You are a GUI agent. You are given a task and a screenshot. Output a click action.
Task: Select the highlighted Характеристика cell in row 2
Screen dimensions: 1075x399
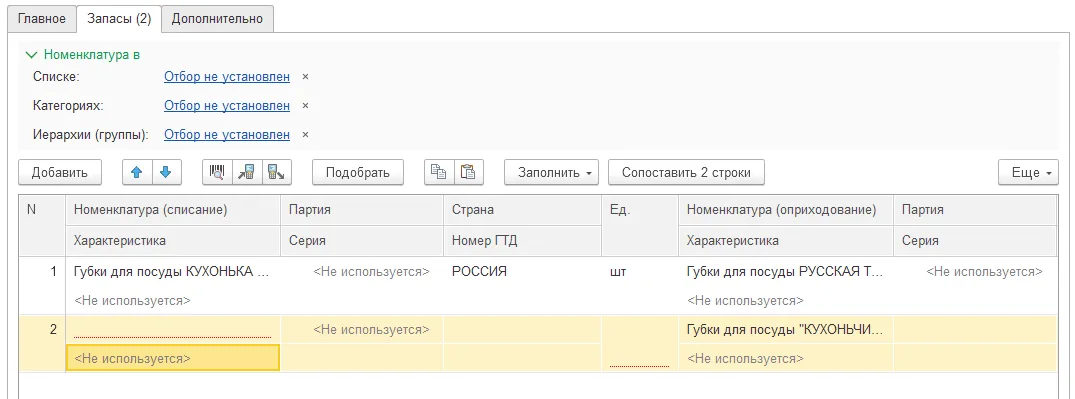tap(173, 358)
